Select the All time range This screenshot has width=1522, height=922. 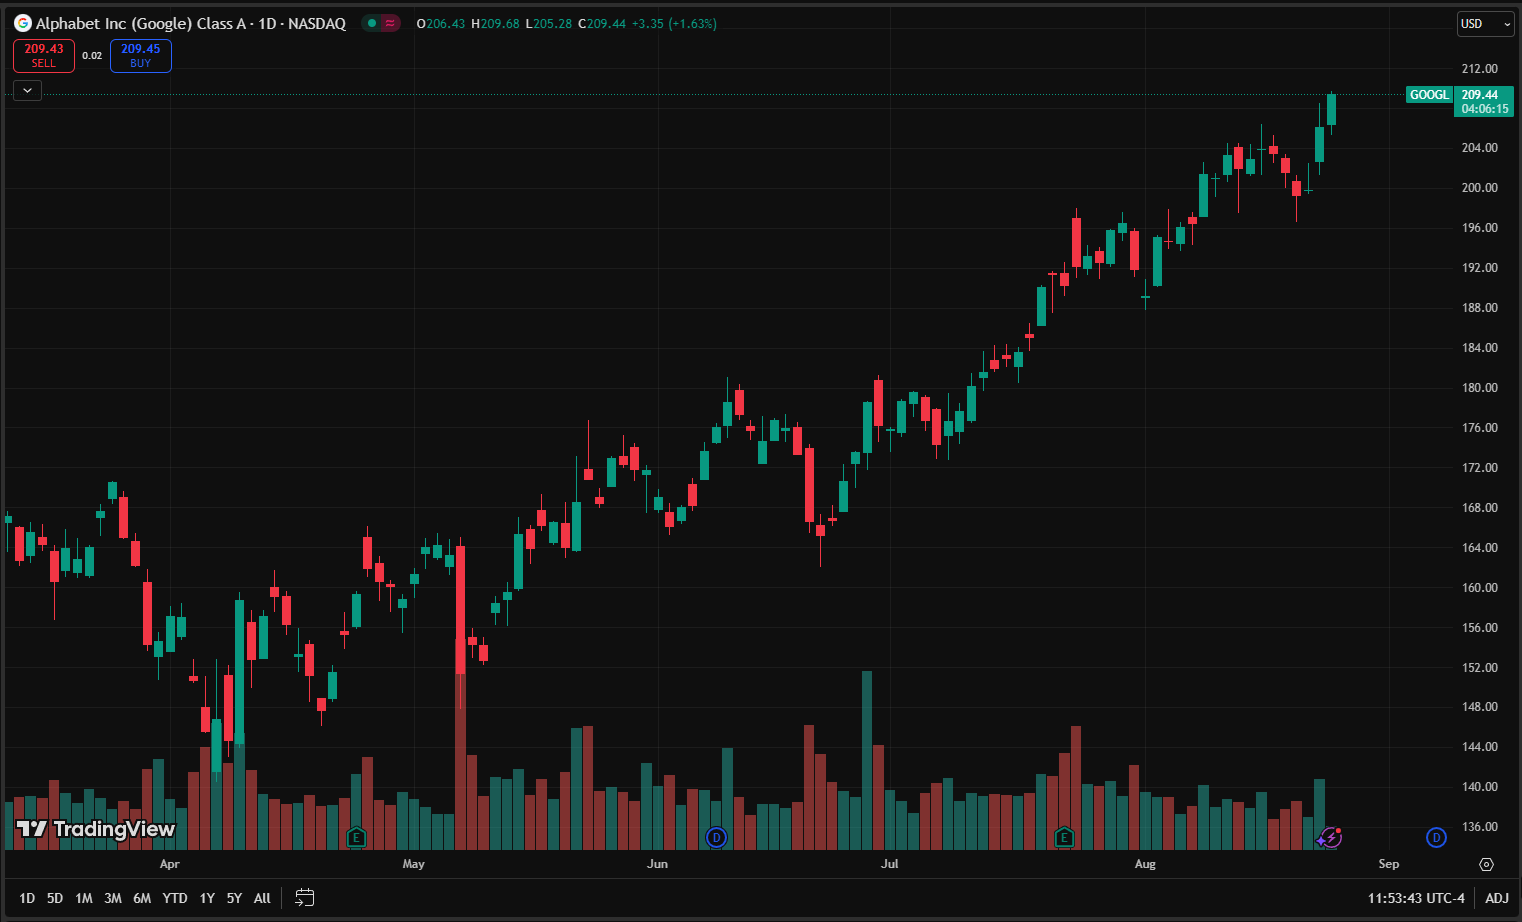point(262,898)
